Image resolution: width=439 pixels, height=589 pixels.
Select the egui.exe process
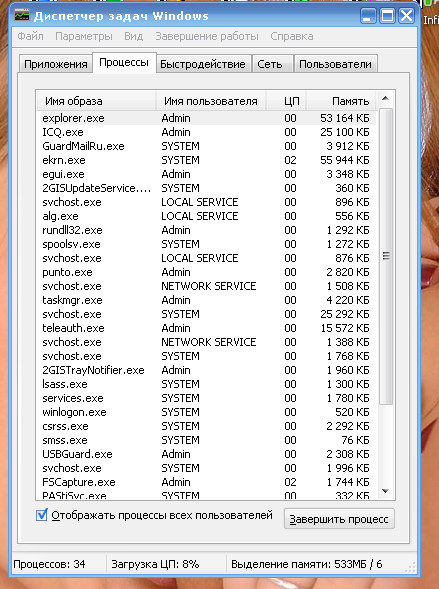(x=206, y=174)
